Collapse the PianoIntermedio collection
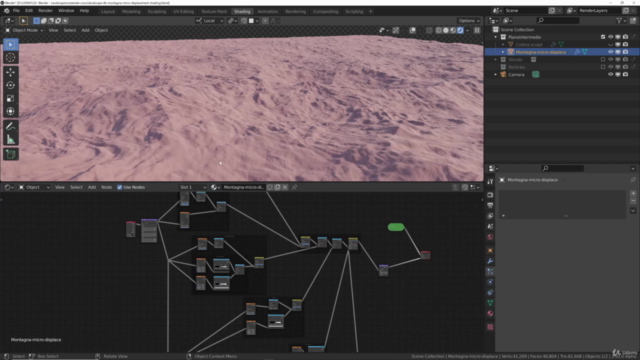 tap(496, 37)
